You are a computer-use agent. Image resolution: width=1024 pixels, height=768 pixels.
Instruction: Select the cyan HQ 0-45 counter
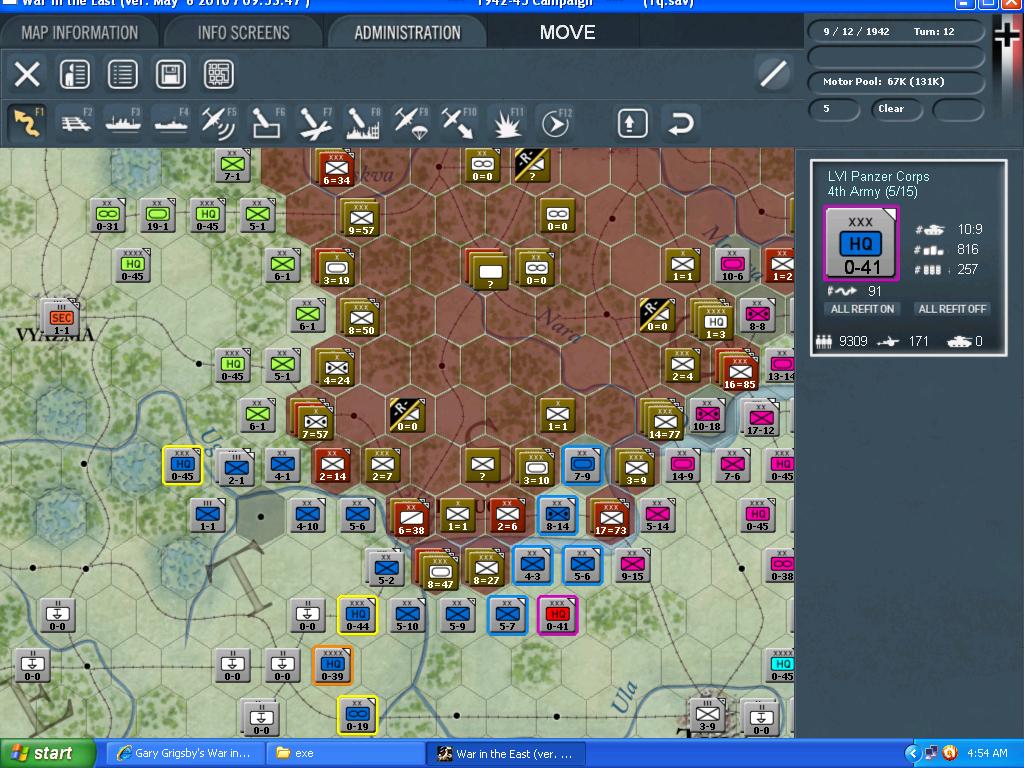pyautogui.click(x=781, y=665)
